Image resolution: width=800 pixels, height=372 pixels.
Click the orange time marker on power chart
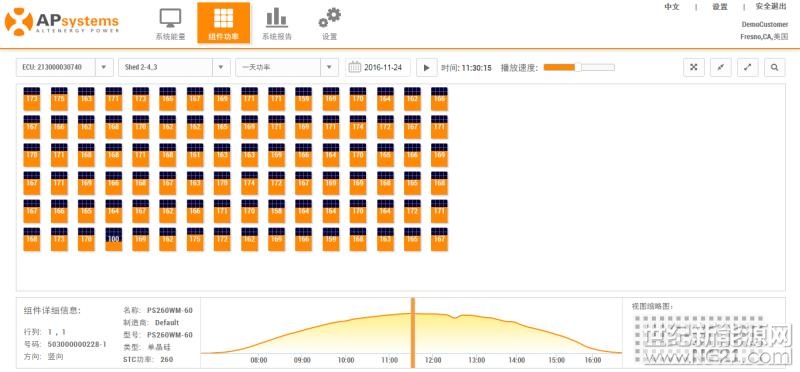coord(413,333)
